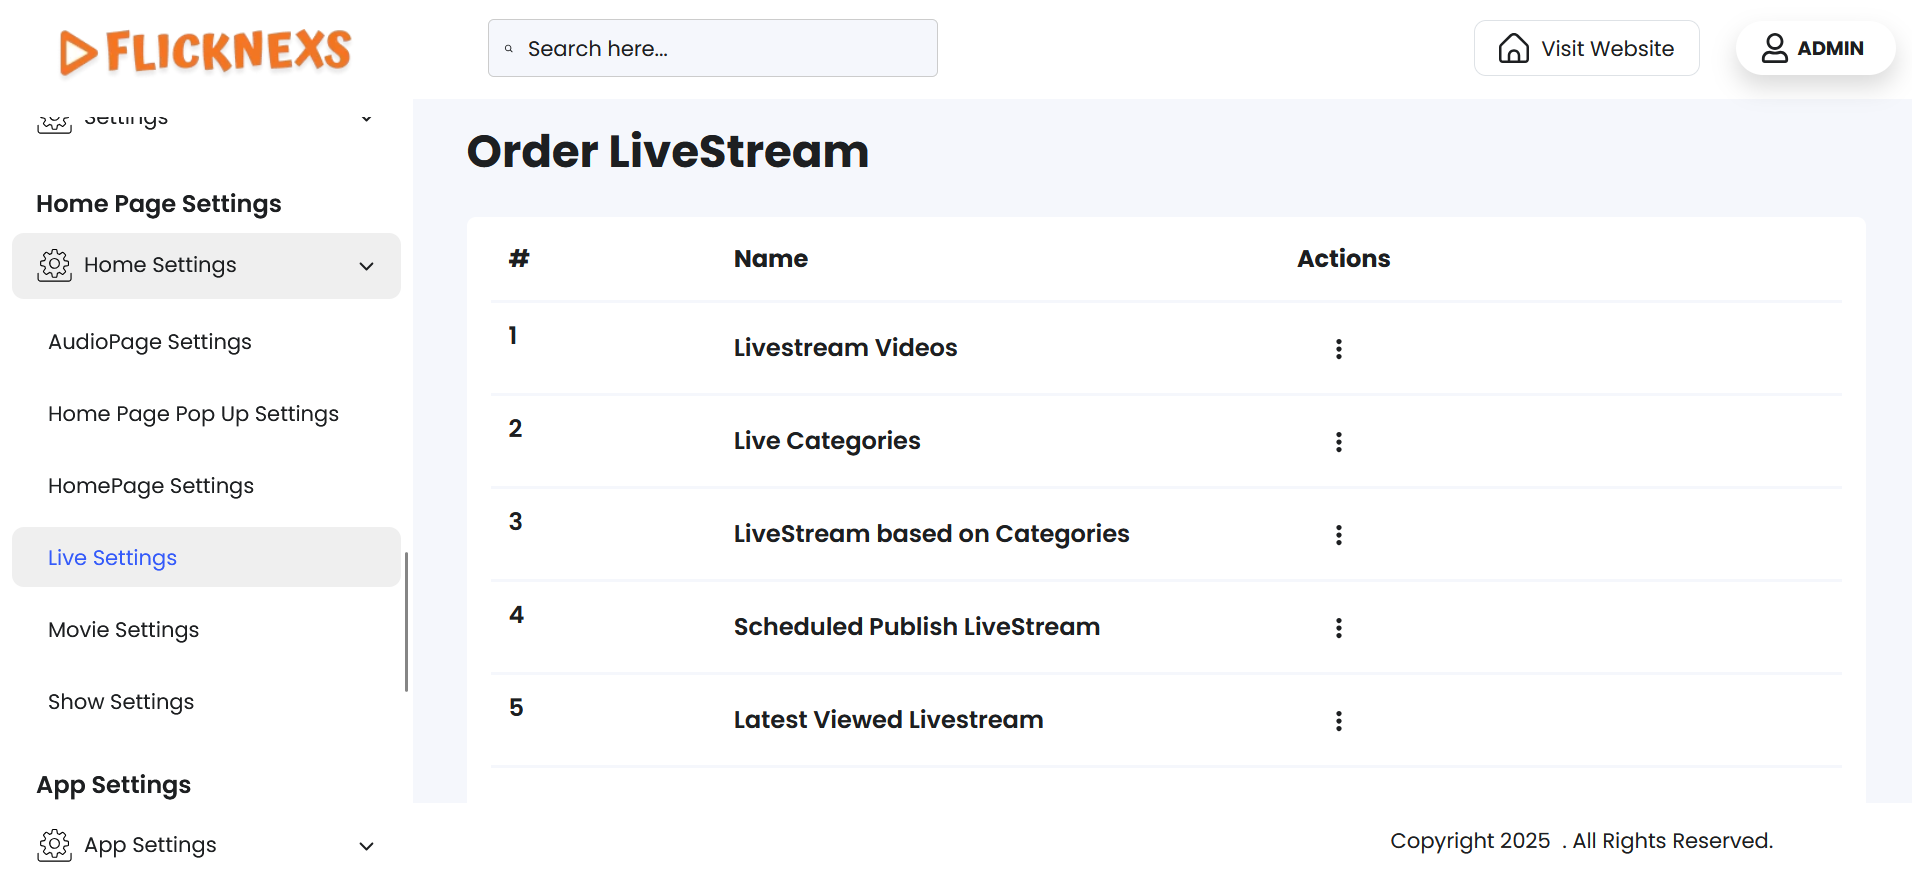
Task: Open the ADMIN user menu
Action: pos(1814,48)
